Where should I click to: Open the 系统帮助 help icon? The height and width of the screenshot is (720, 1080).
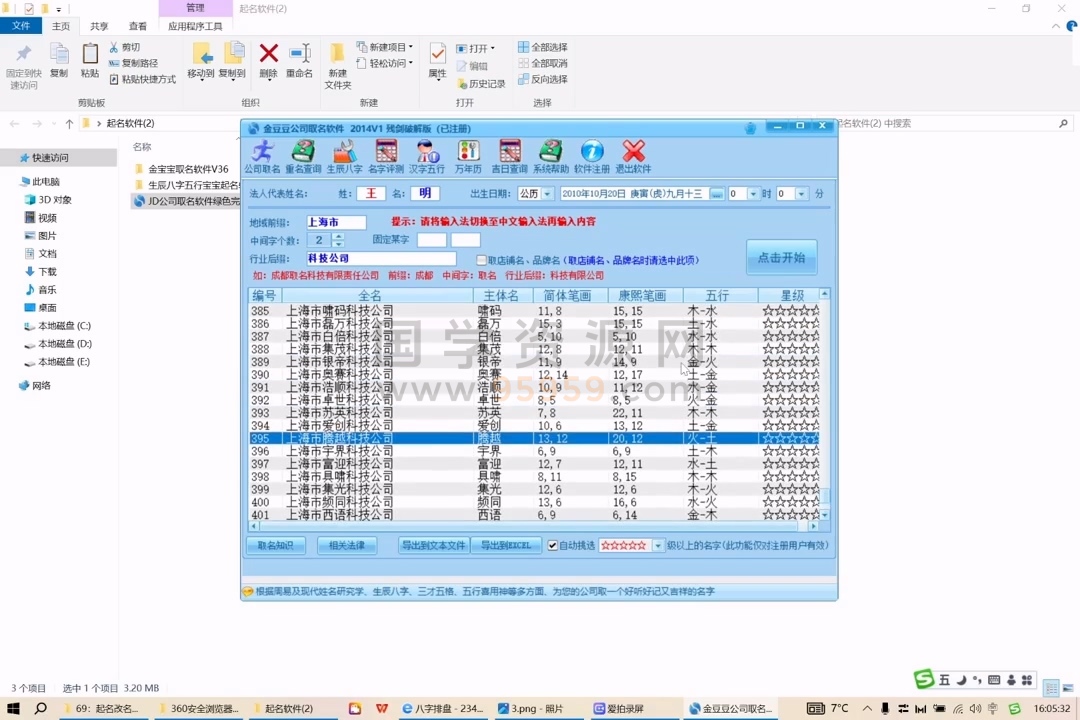(550, 156)
